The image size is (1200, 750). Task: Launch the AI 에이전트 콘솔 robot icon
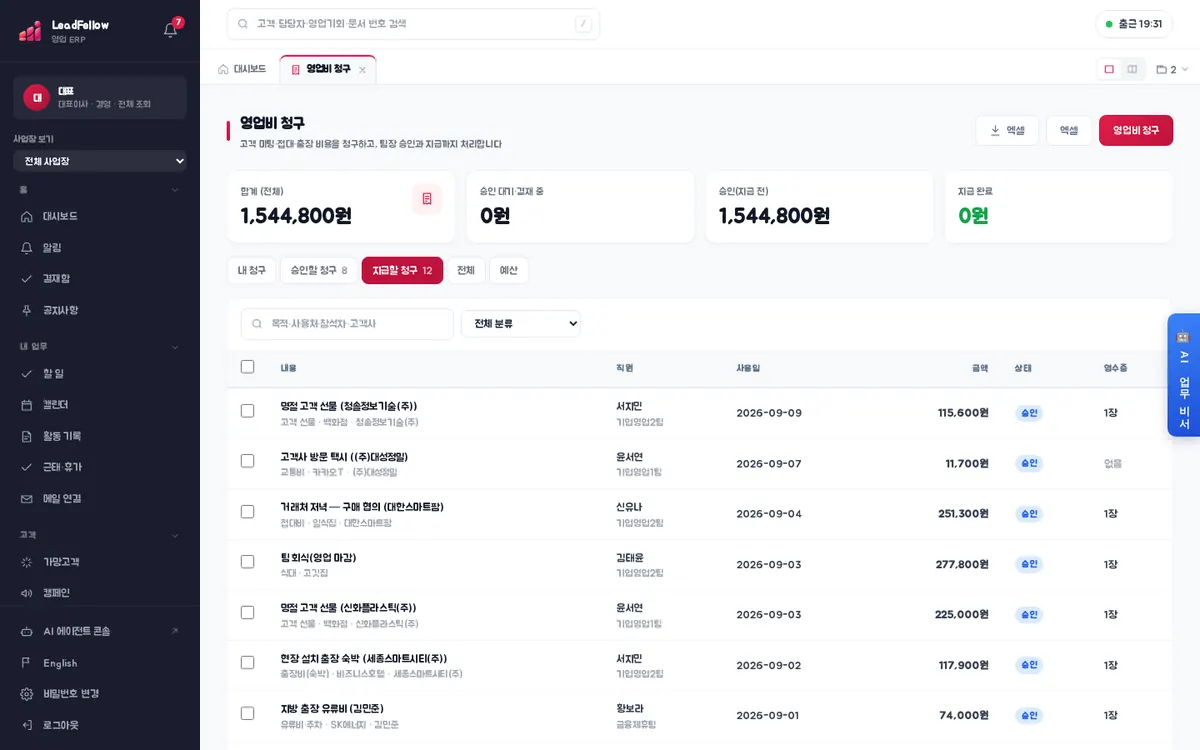click(x=27, y=631)
